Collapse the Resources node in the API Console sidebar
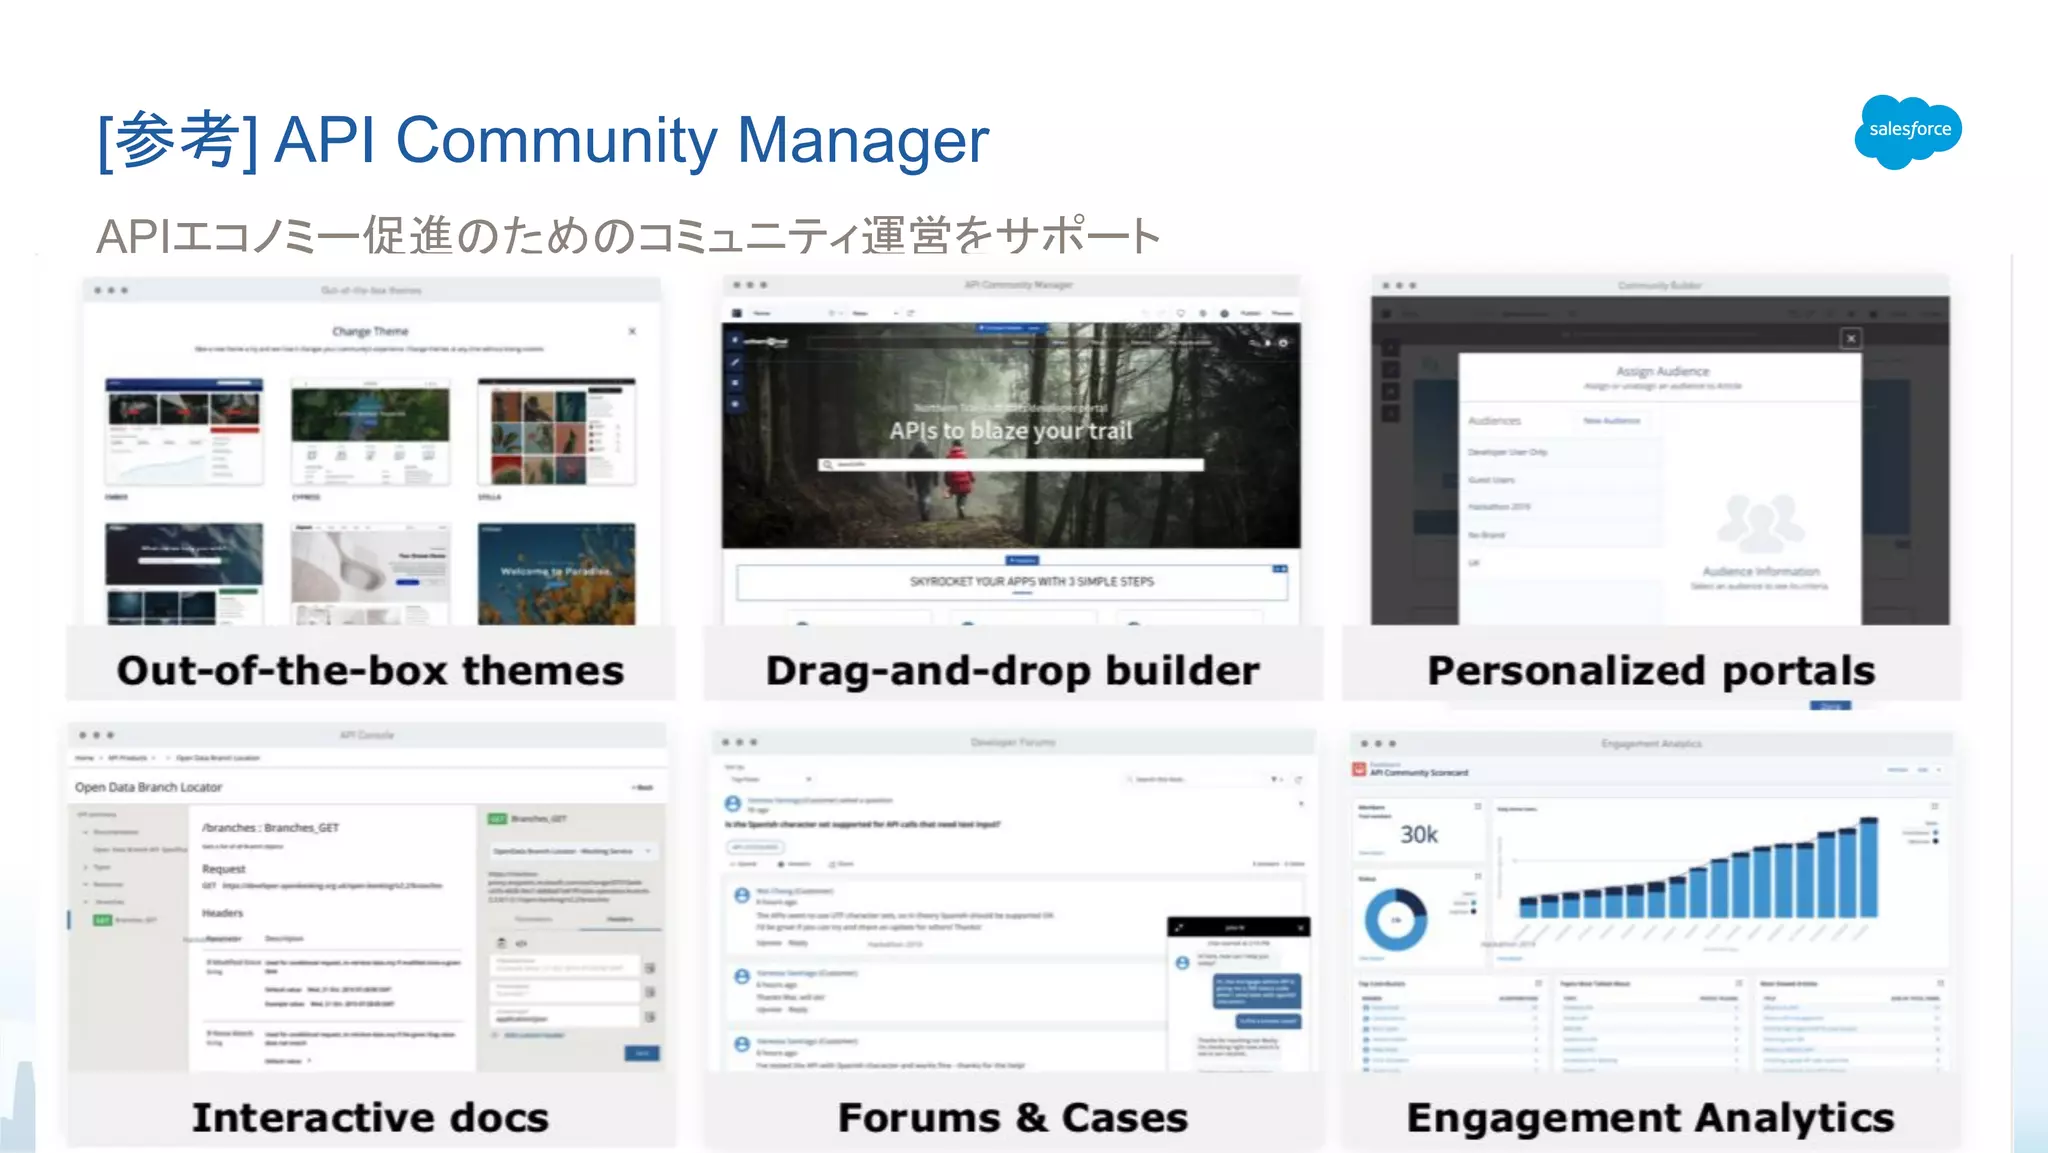 pyautogui.click(x=86, y=884)
